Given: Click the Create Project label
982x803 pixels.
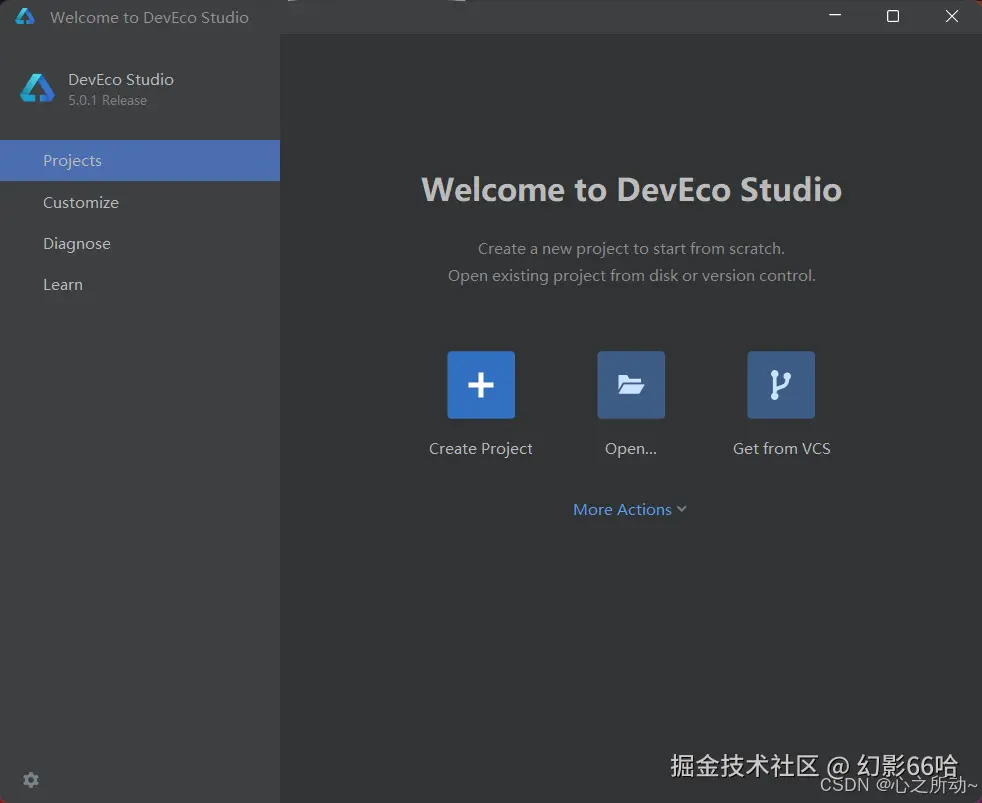Looking at the screenshot, I should pyautogui.click(x=480, y=448).
